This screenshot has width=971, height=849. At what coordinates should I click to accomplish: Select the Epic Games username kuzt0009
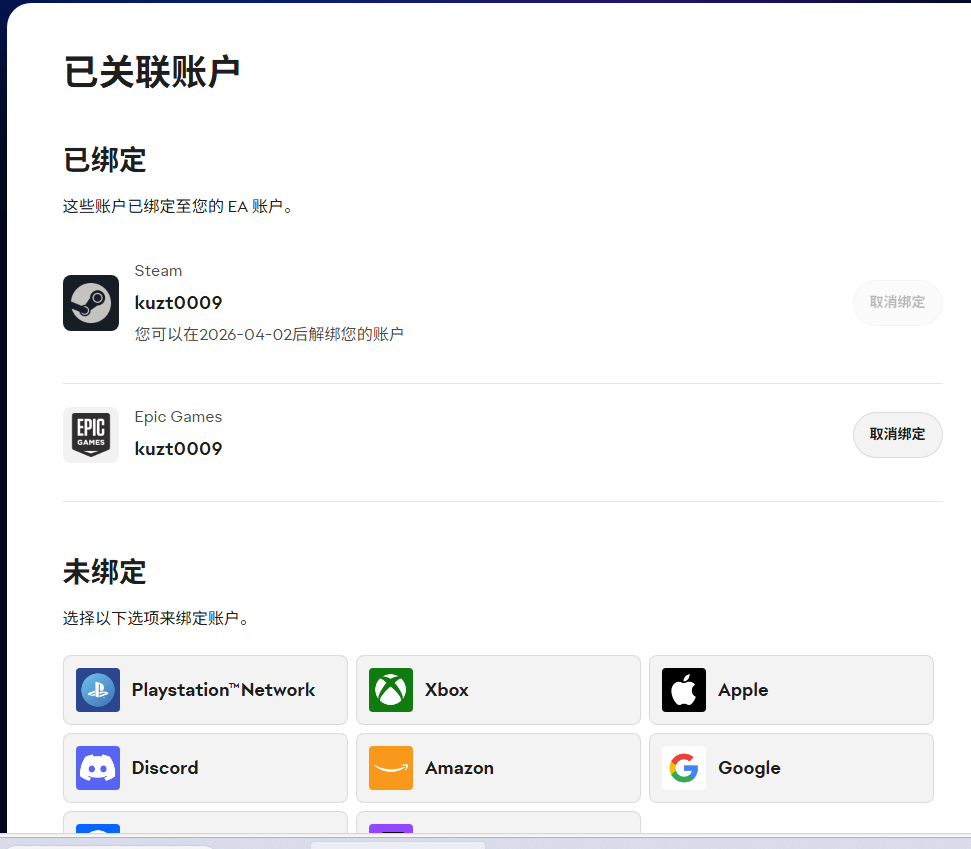tap(178, 449)
